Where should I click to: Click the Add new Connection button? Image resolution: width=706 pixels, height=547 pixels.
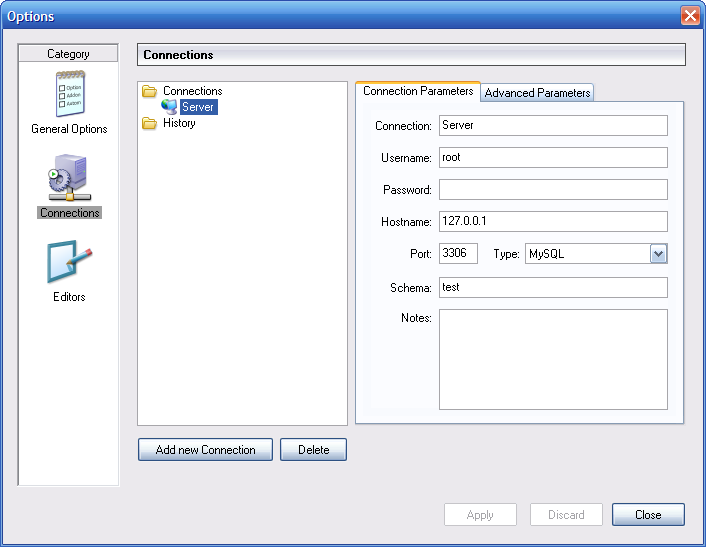pyautogui.click(x=205, y=450)
